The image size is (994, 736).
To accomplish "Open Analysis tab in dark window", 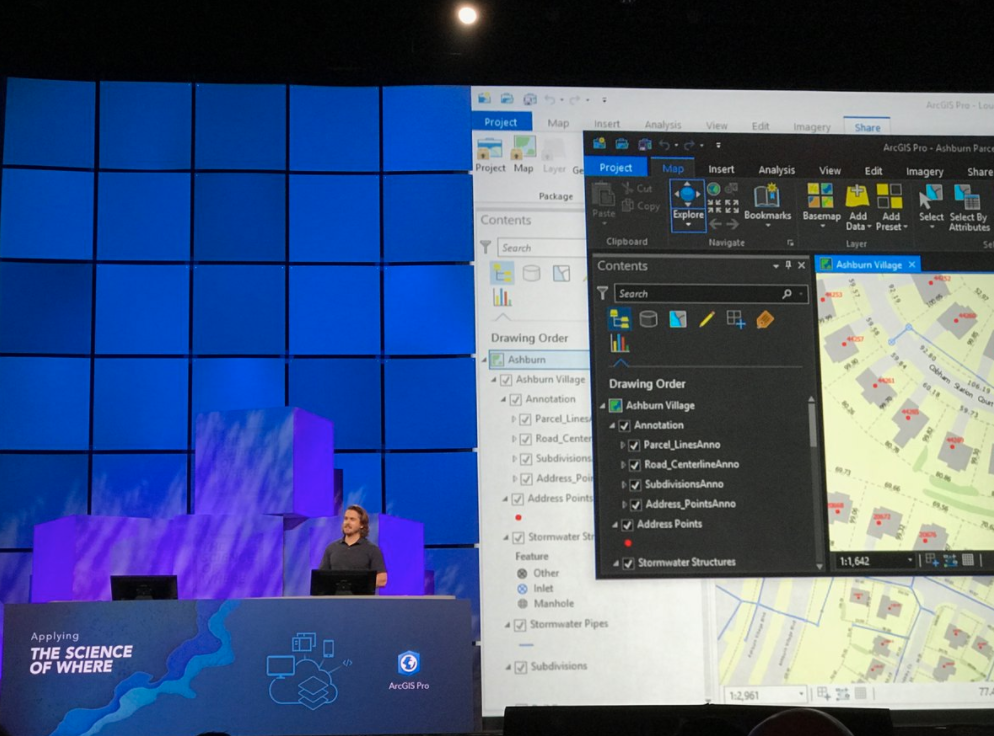I will point(777,170).
